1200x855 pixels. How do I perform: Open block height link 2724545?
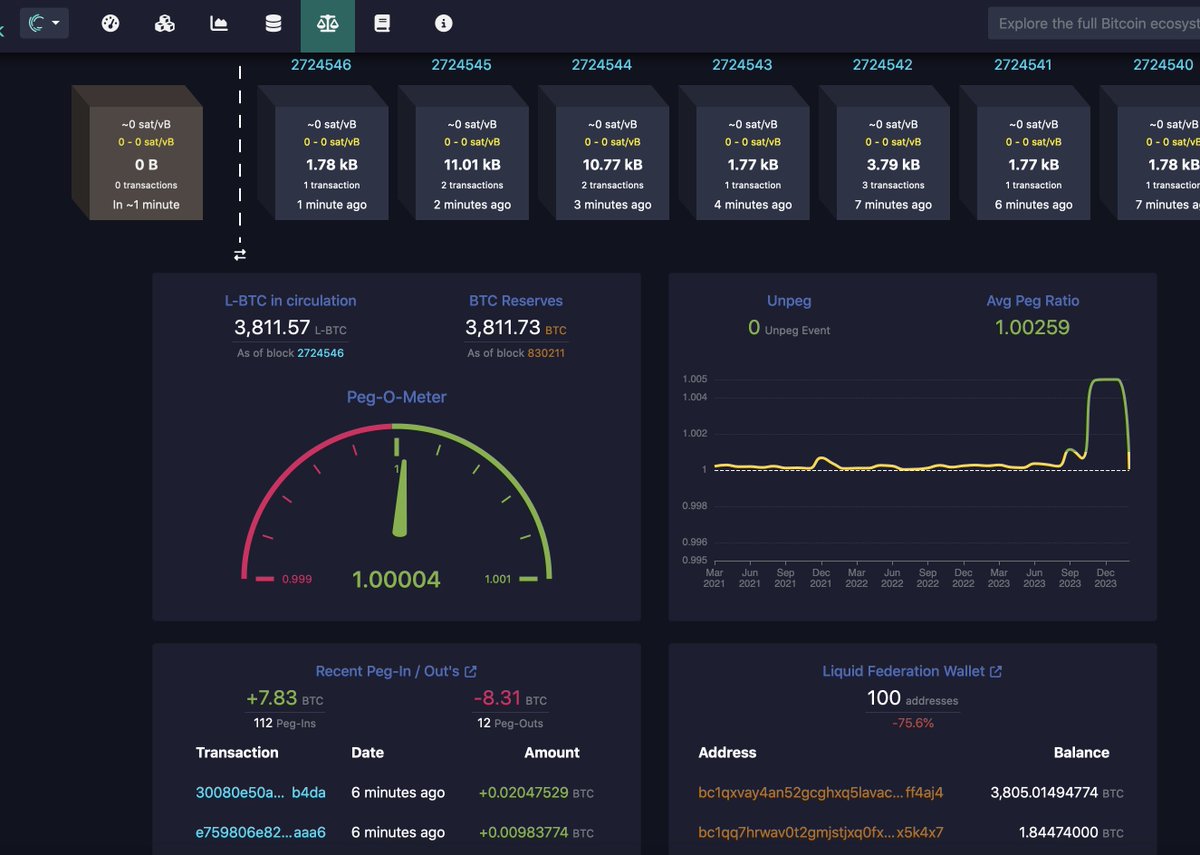pyautogui.click(x=461, y=65)
